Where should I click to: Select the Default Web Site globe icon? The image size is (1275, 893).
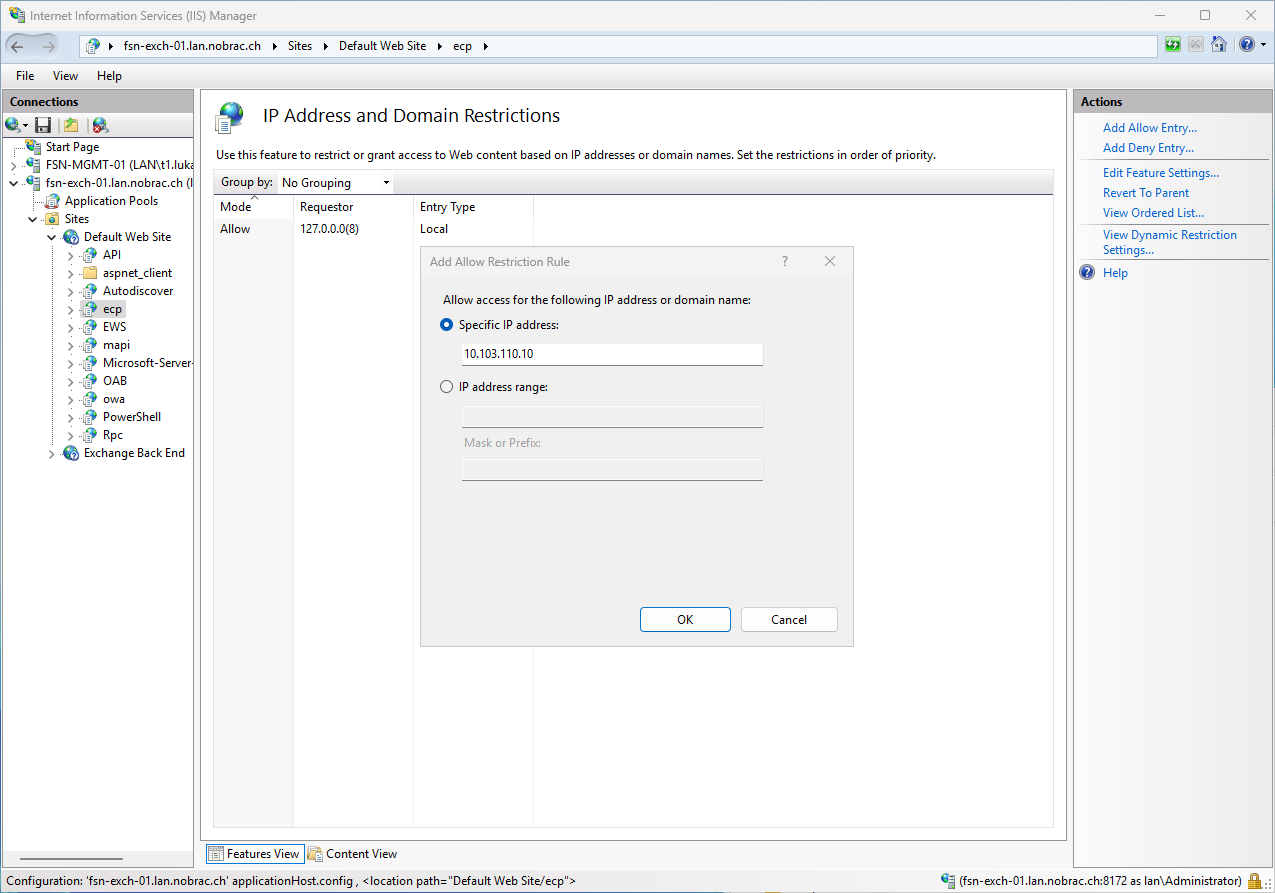click(71, 237)
